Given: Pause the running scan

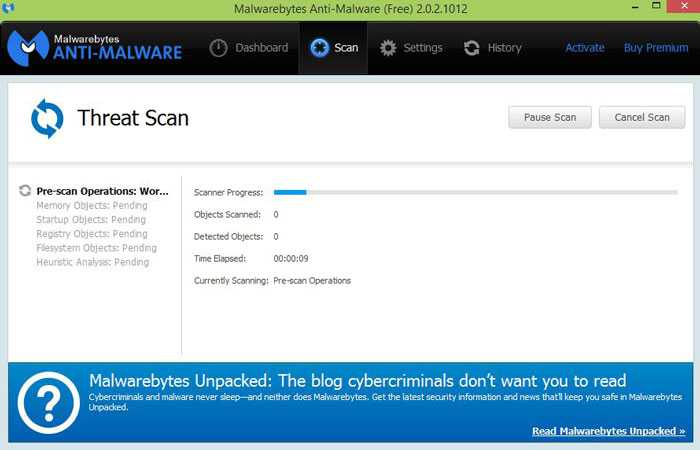Looking at the screenshot, I should (x=550, y=117).
